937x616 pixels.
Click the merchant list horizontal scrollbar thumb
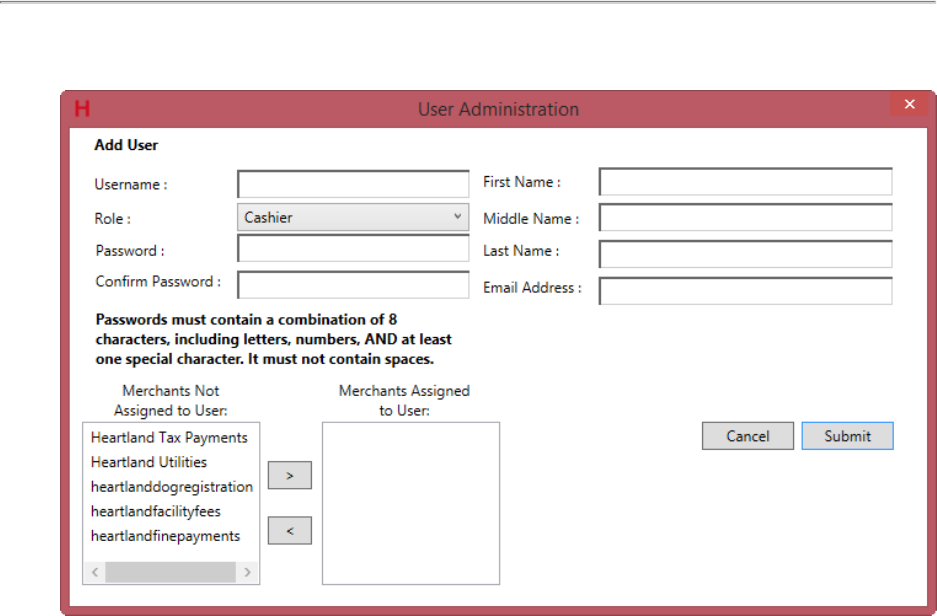pos(170,572)
